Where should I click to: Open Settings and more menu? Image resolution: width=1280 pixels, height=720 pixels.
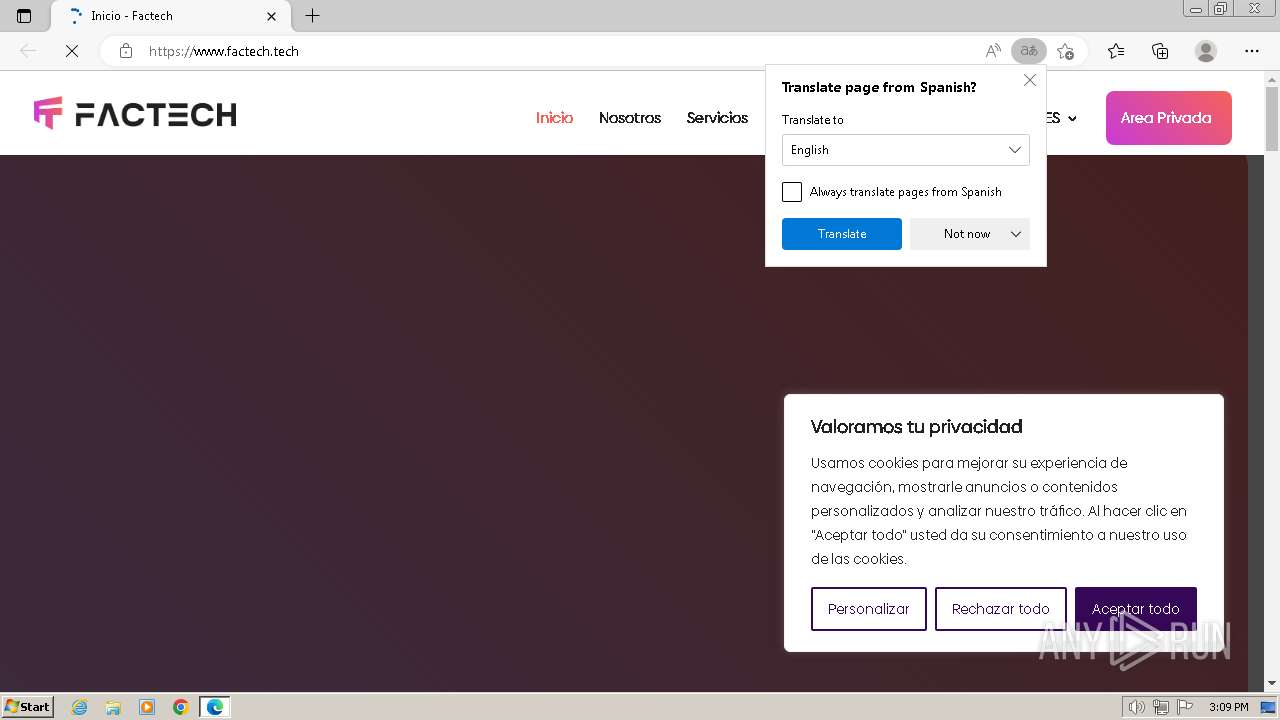1252,51
